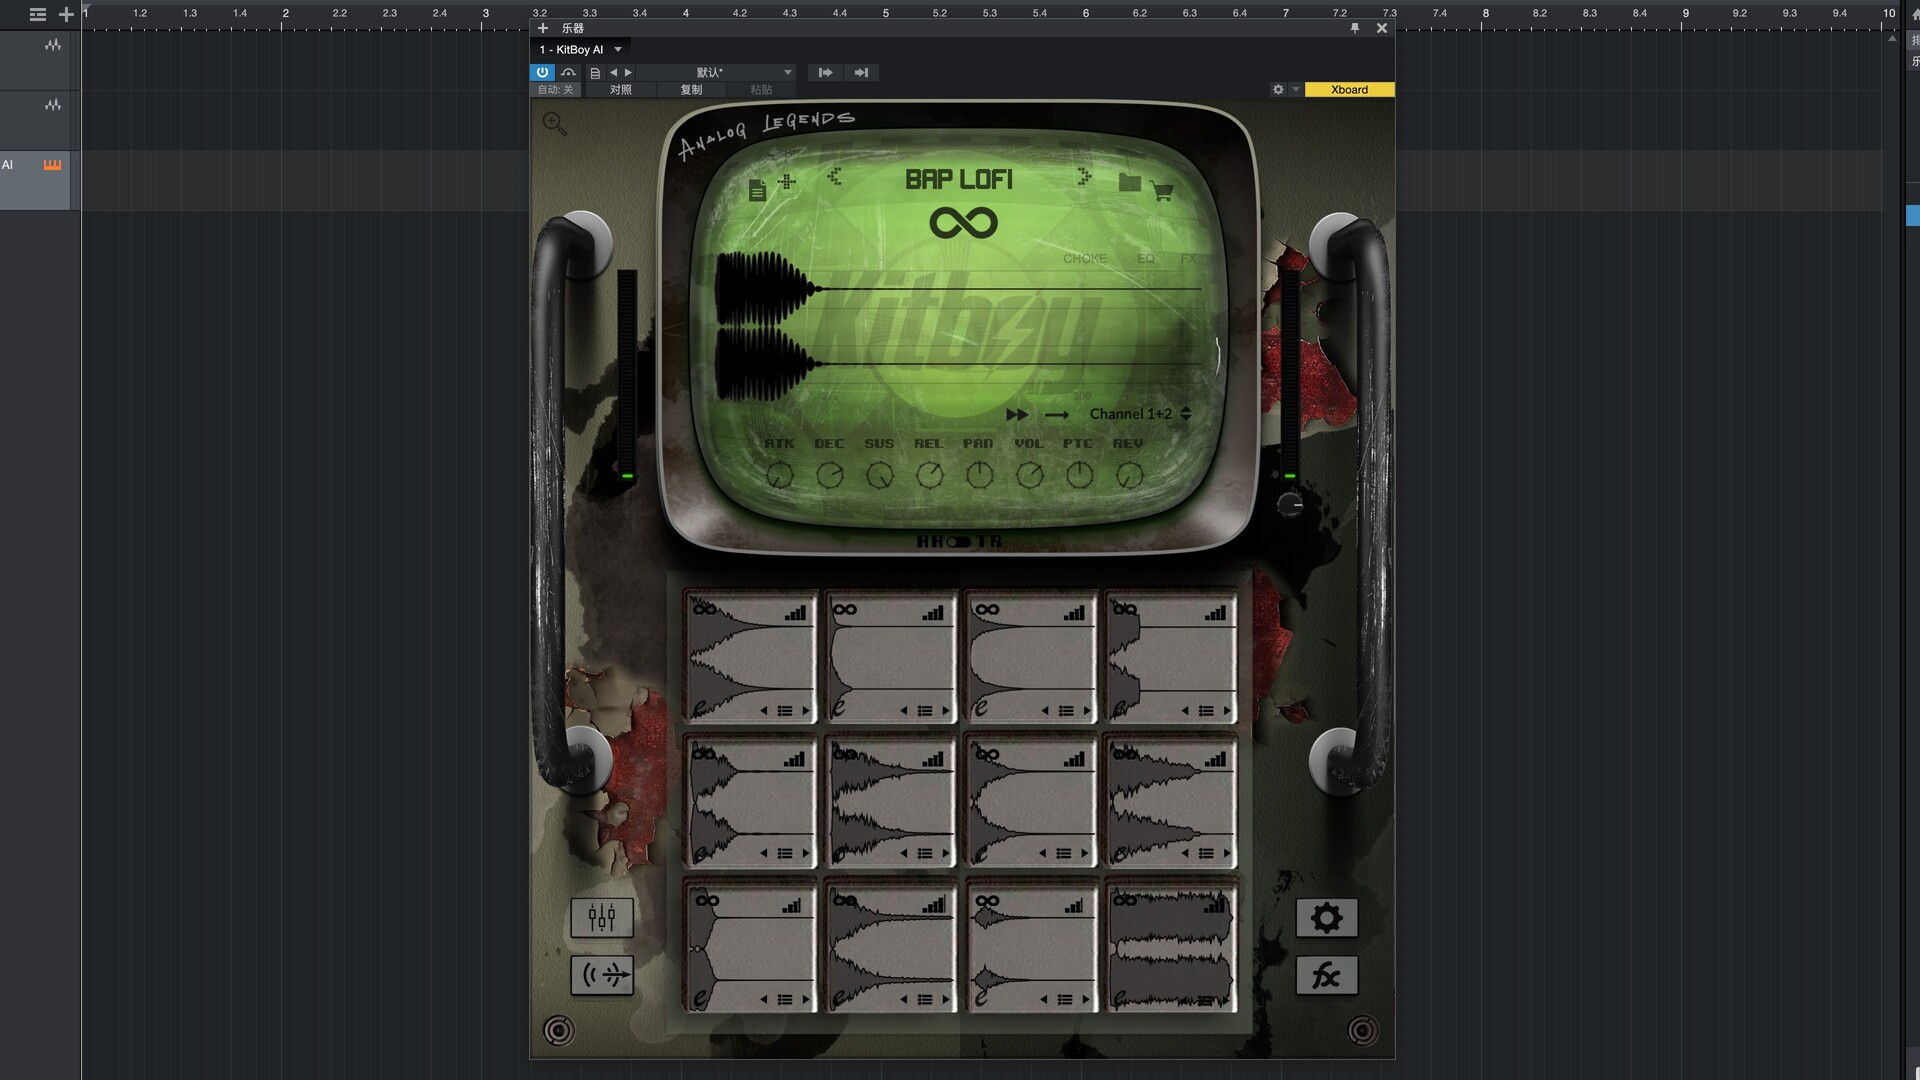Toggle the EQ option on screen
This screenshot has width=1920, height=1080.
click(1146, 258)
